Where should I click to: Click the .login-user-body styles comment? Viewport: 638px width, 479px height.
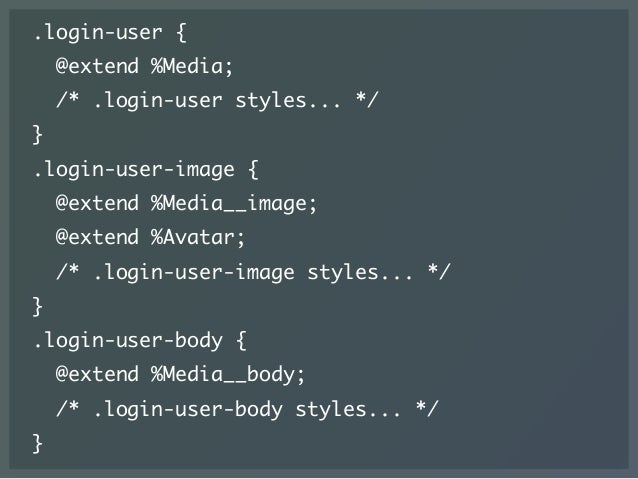click(247, 409)
